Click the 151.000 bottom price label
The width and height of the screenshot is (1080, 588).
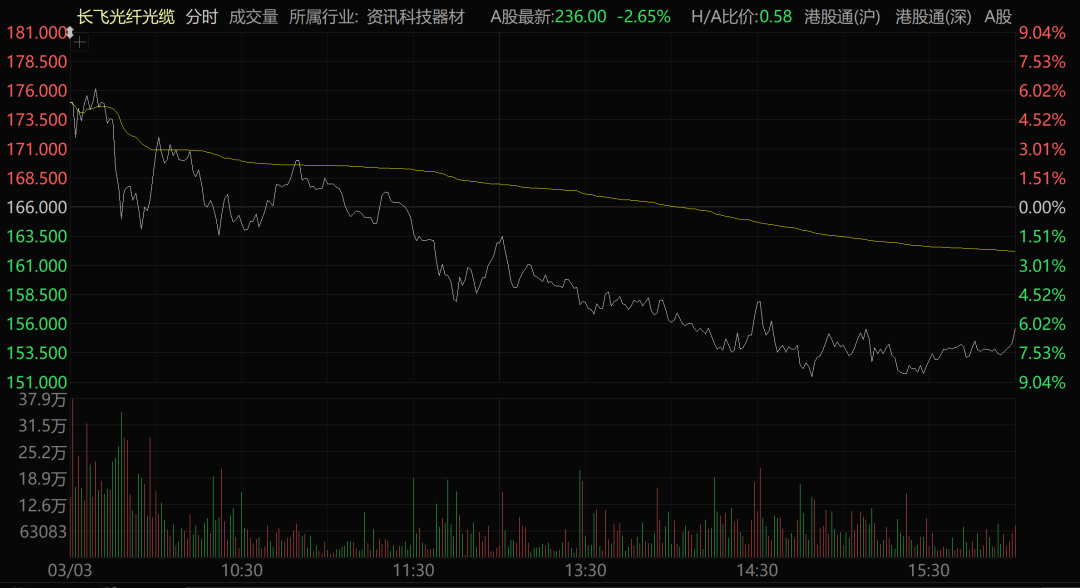[x=37, y=382]
